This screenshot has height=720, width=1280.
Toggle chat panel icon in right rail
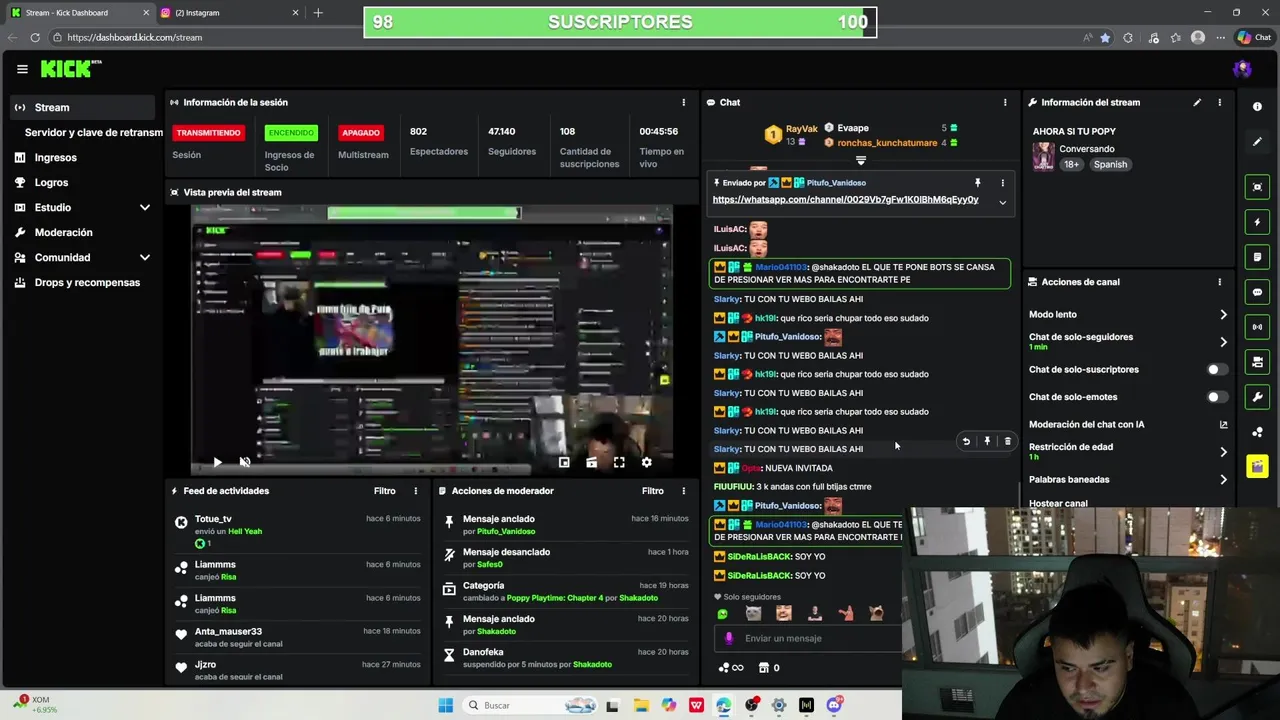pyautogui.click(x=1257, y=292)
